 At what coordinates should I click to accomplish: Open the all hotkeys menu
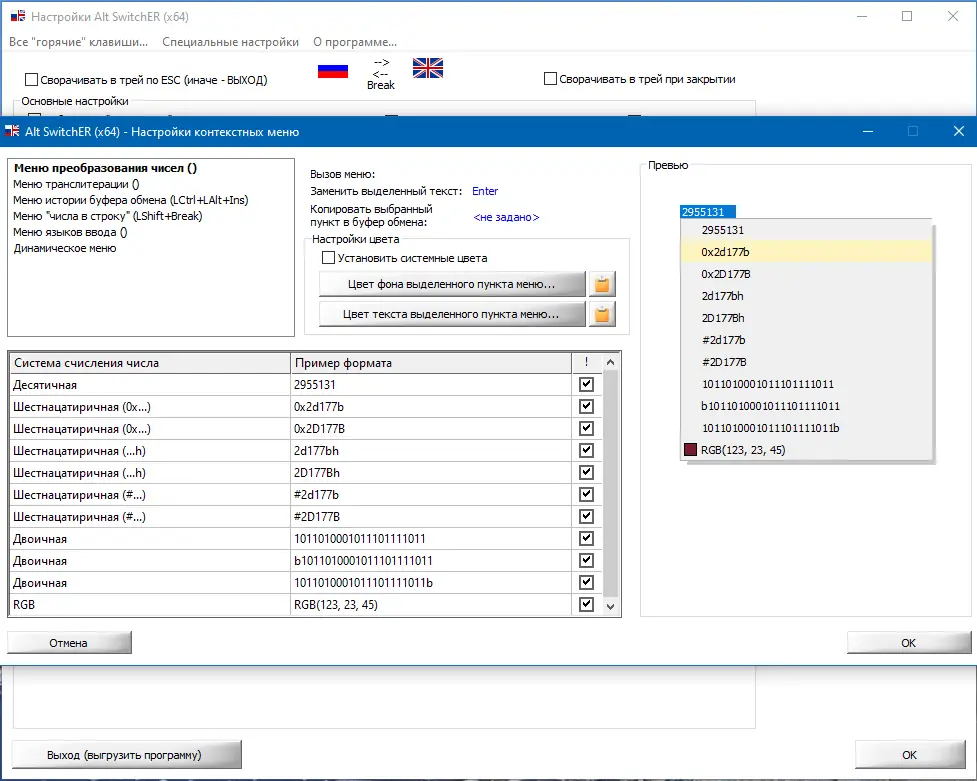pos(79,42)
